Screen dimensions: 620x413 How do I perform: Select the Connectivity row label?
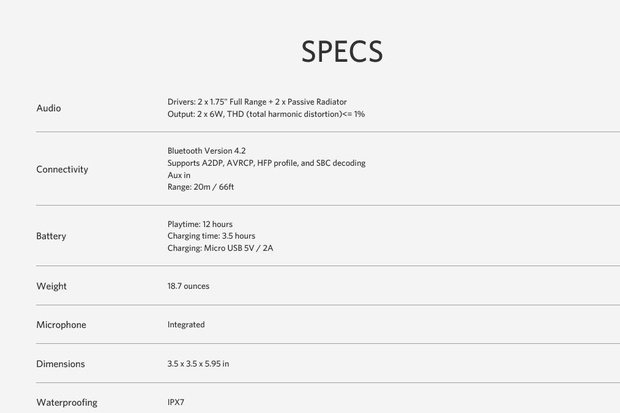62,169
